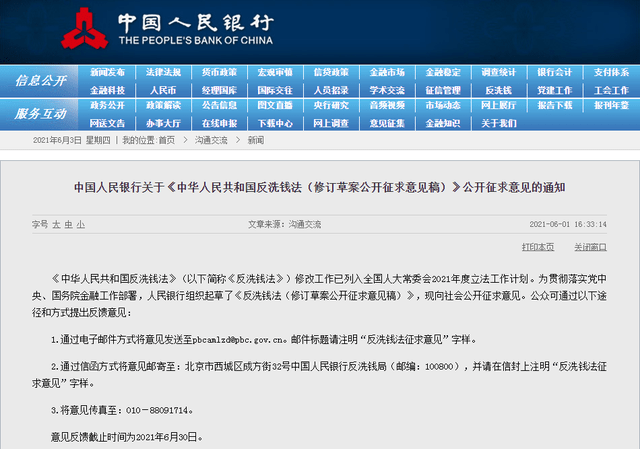Visit the 关于我们 page
Screen dimensions: 640x449
(x=499, y=123)
